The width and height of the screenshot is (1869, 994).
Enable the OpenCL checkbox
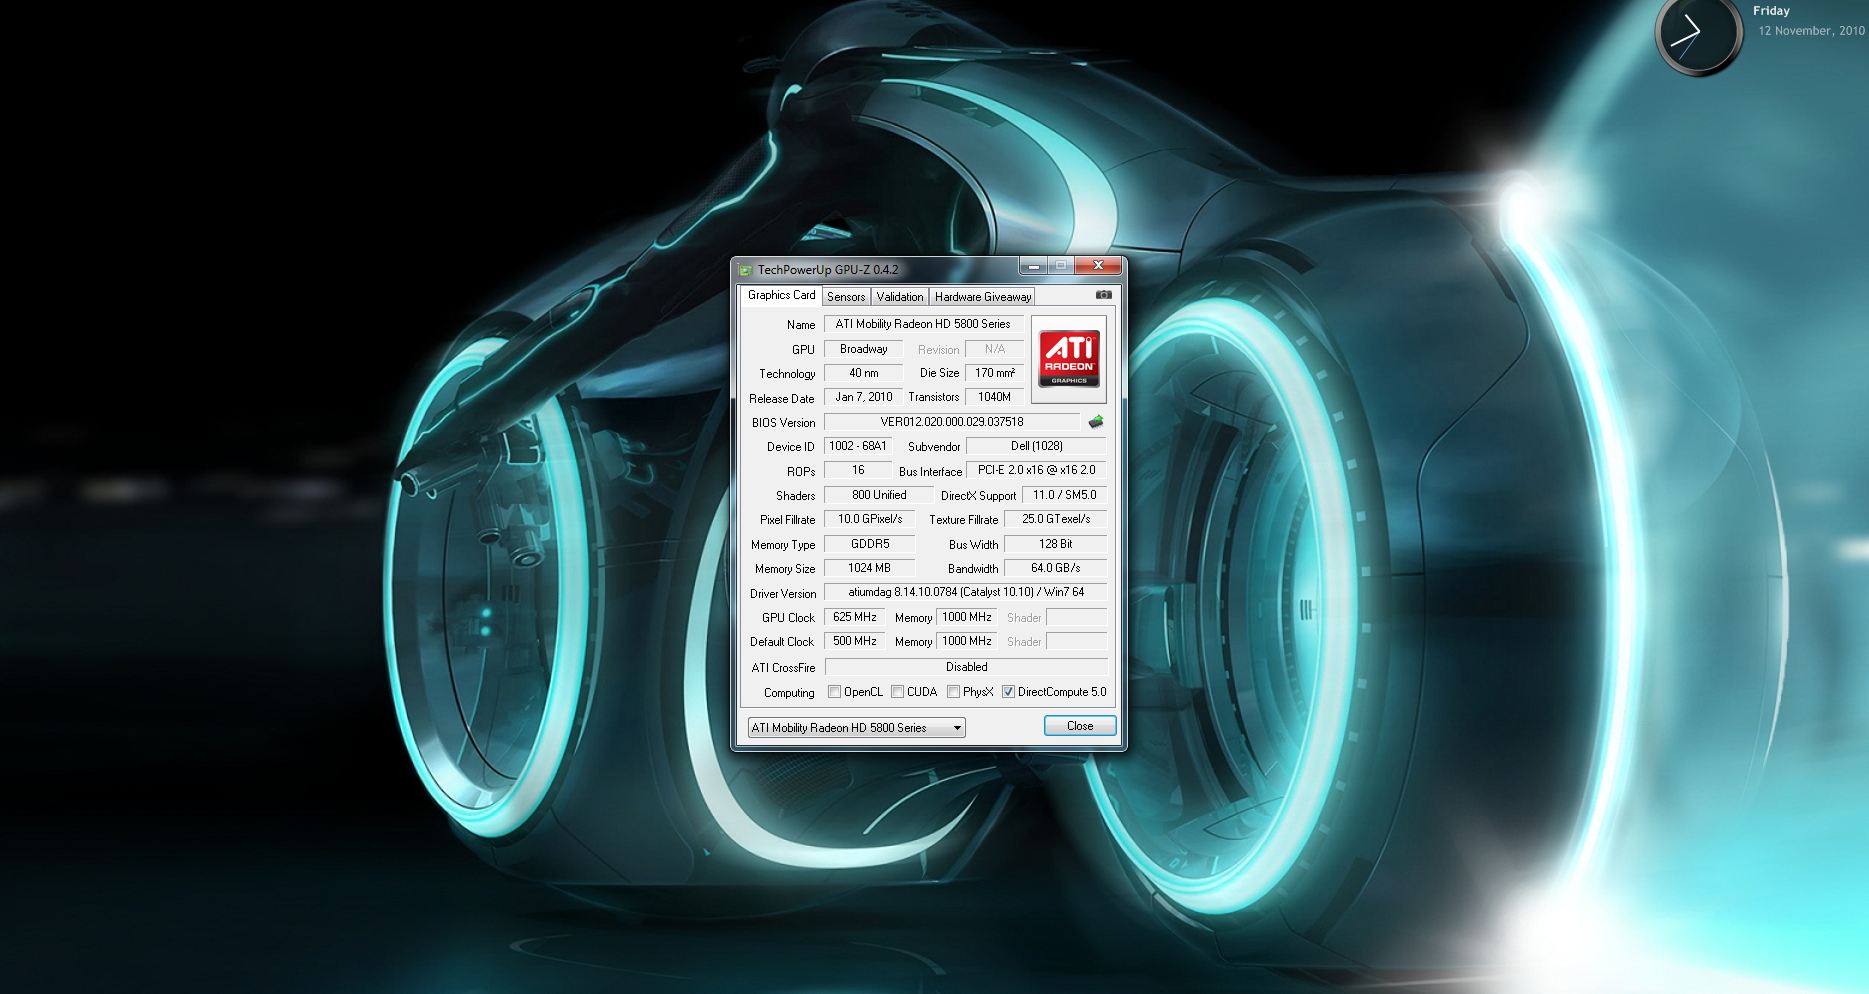(834, 692)
